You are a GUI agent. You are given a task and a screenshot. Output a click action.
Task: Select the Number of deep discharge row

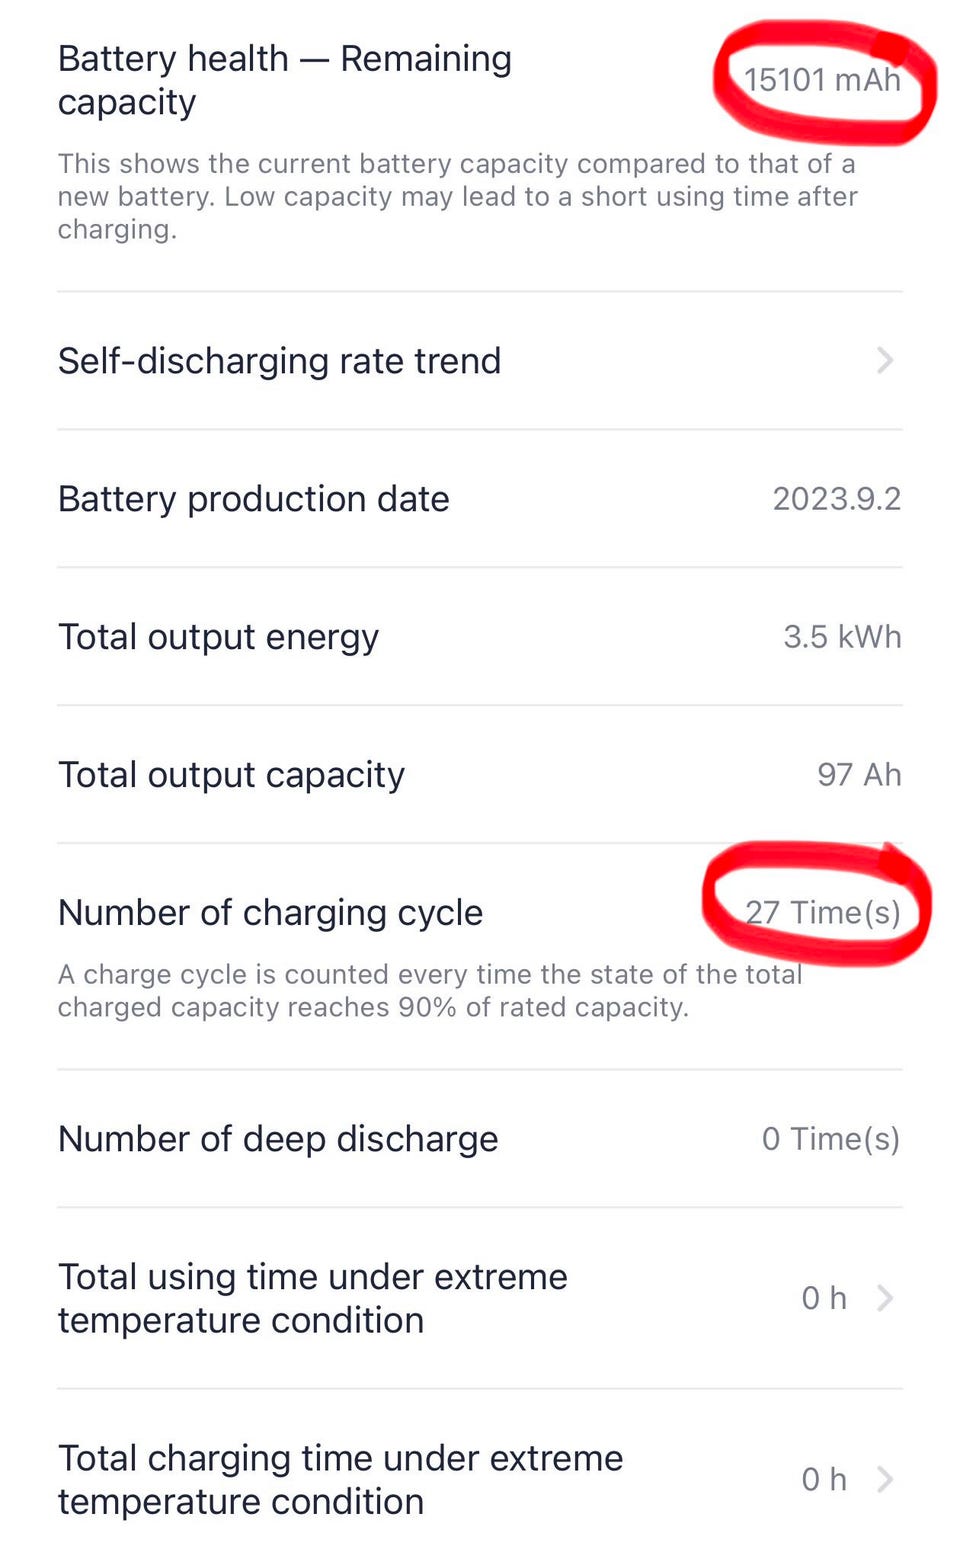pos(480,1139)
